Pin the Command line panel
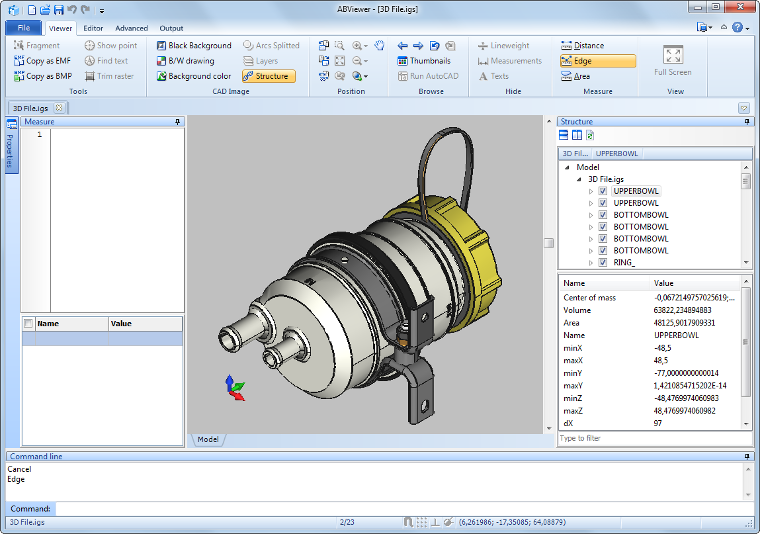Screen dimensions: 760x534 tap(747, 456)
